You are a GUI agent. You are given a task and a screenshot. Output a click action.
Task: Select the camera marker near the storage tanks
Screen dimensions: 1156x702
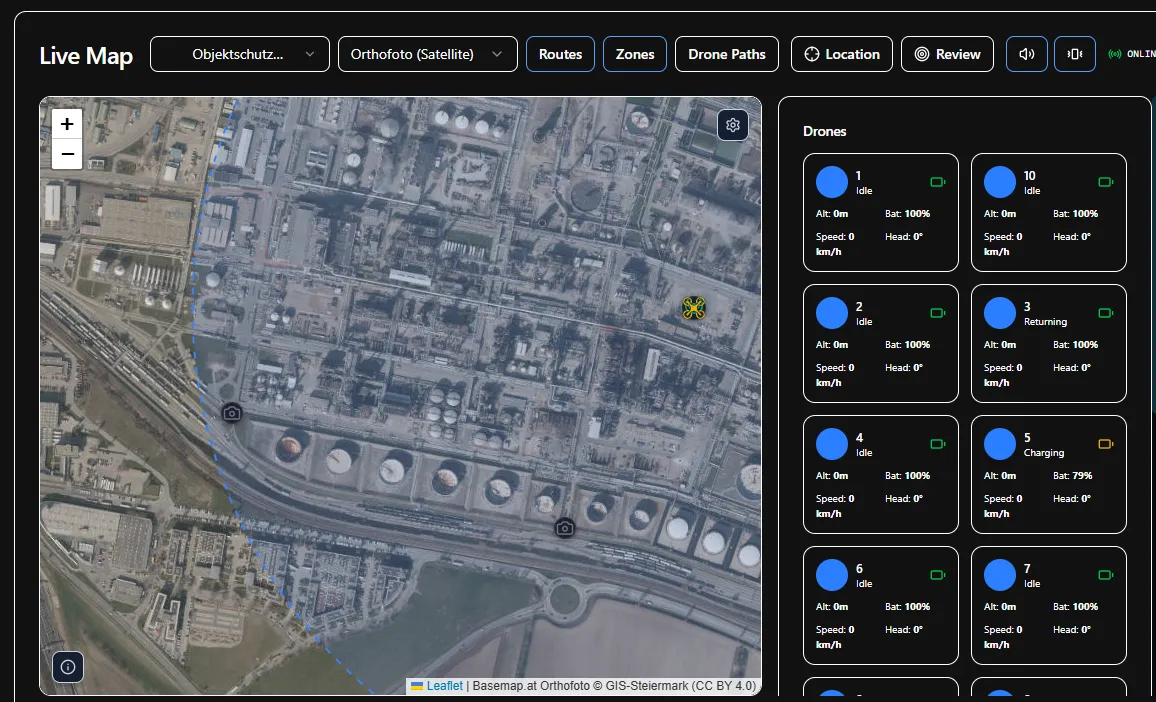click(565, 528)
